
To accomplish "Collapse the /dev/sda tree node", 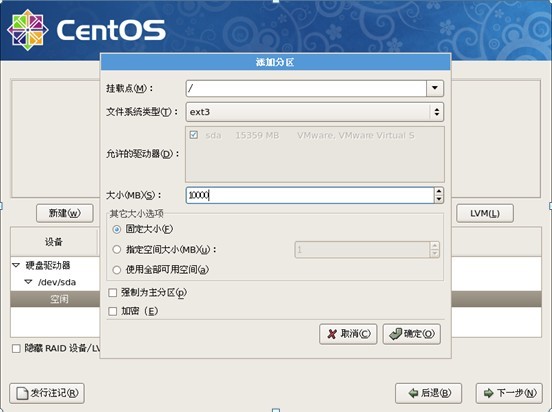I will pos(28,282).
